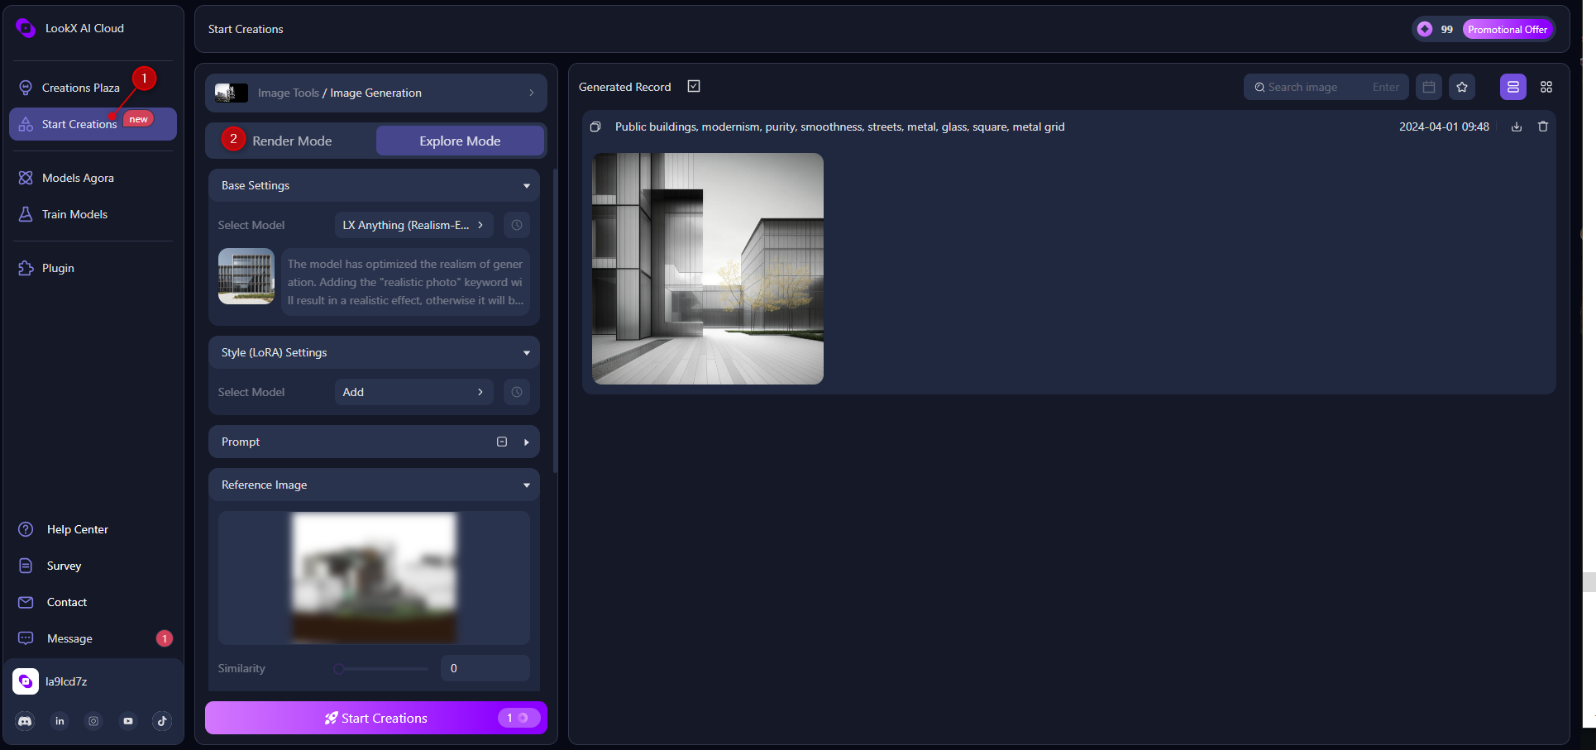Image resolution: width=1596 pixels, height=750 pixels.
Task: Switch to Explore Mode tab
Action: coord(460,141)
